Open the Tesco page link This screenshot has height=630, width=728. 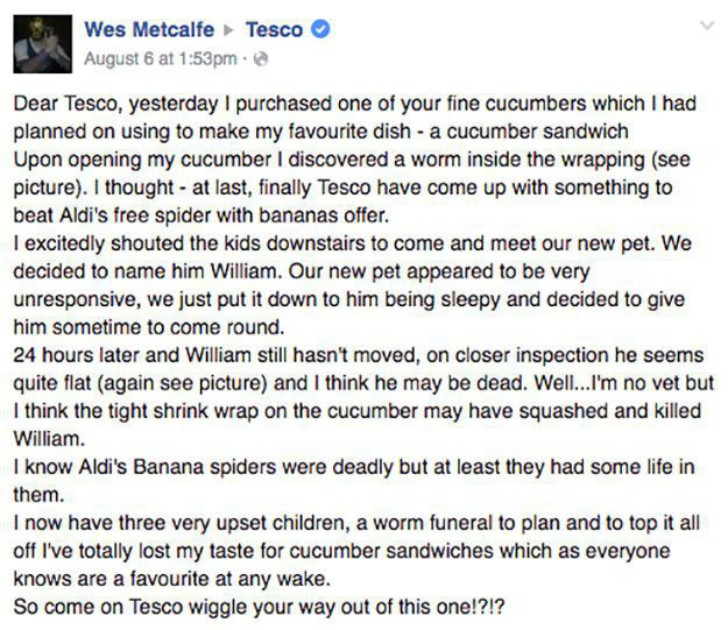(x=273, y=29)
